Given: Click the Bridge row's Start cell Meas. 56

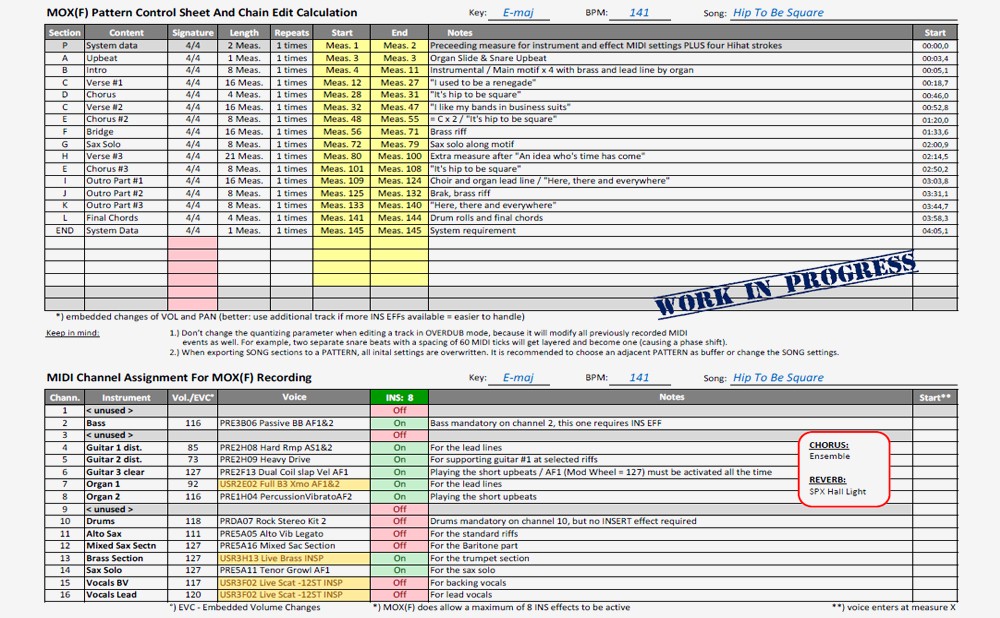Looking at the screenshot, I should [342, 132].
